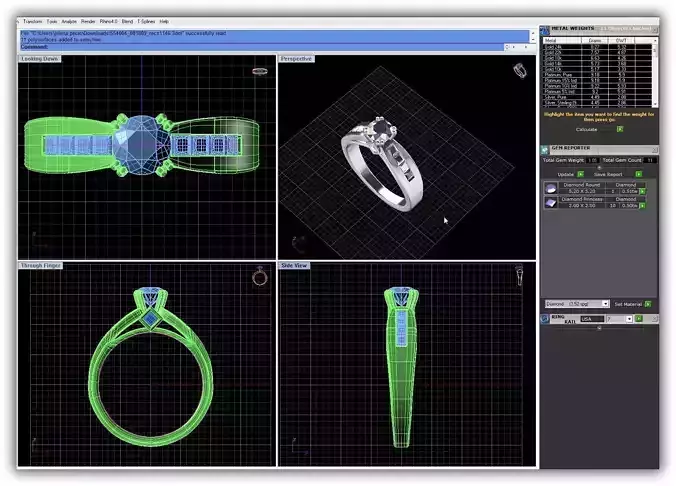Select the Diamond Princess 2.00 x 2.00 entry
This screenshot has width=676, height=486.
[582, 203]
